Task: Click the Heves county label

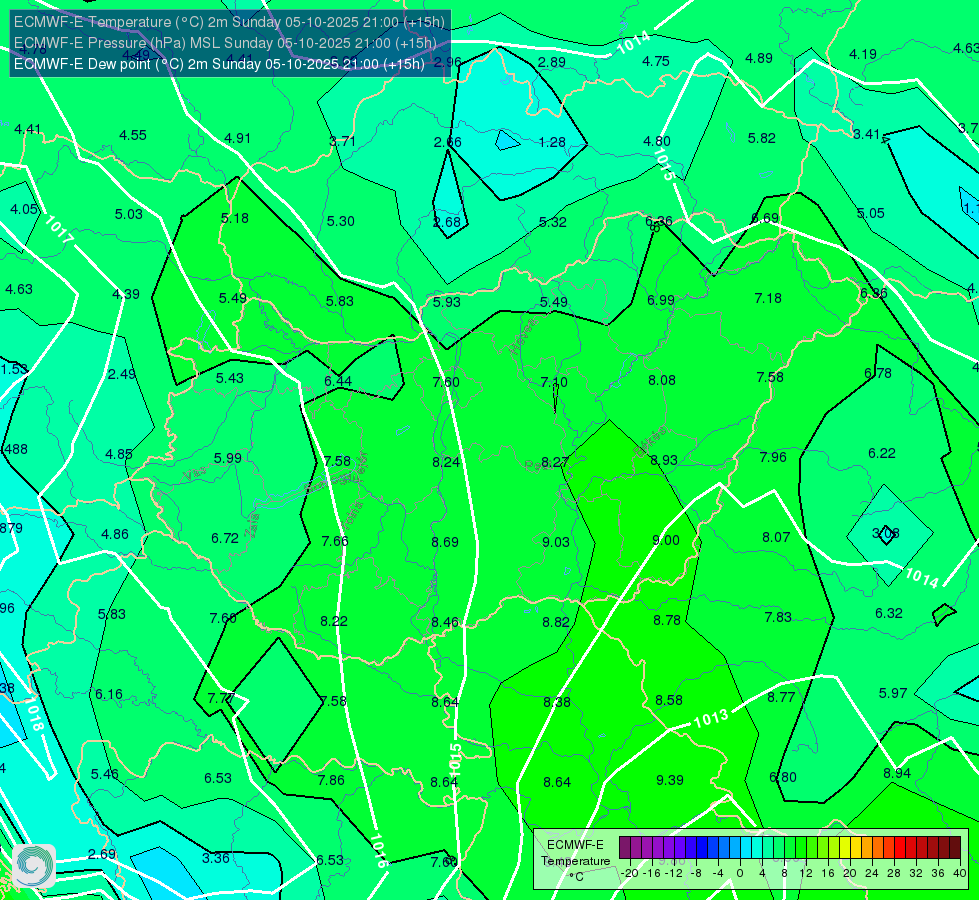Action: click(522, 335)
